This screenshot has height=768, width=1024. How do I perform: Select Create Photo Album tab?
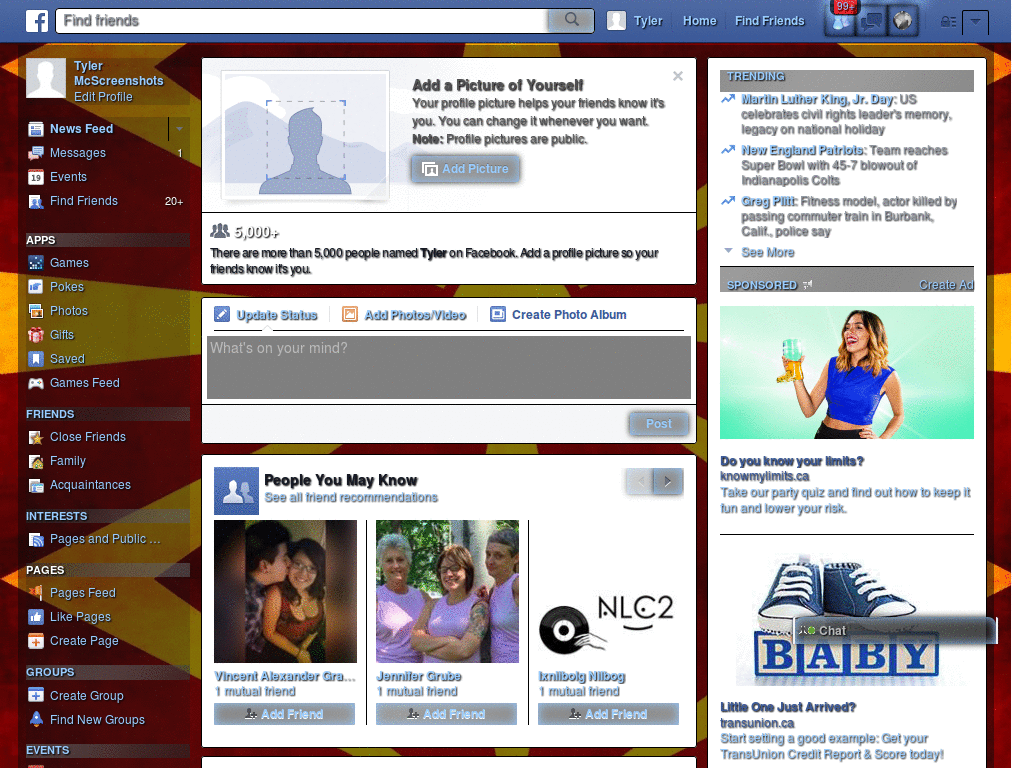coord(558,315)
